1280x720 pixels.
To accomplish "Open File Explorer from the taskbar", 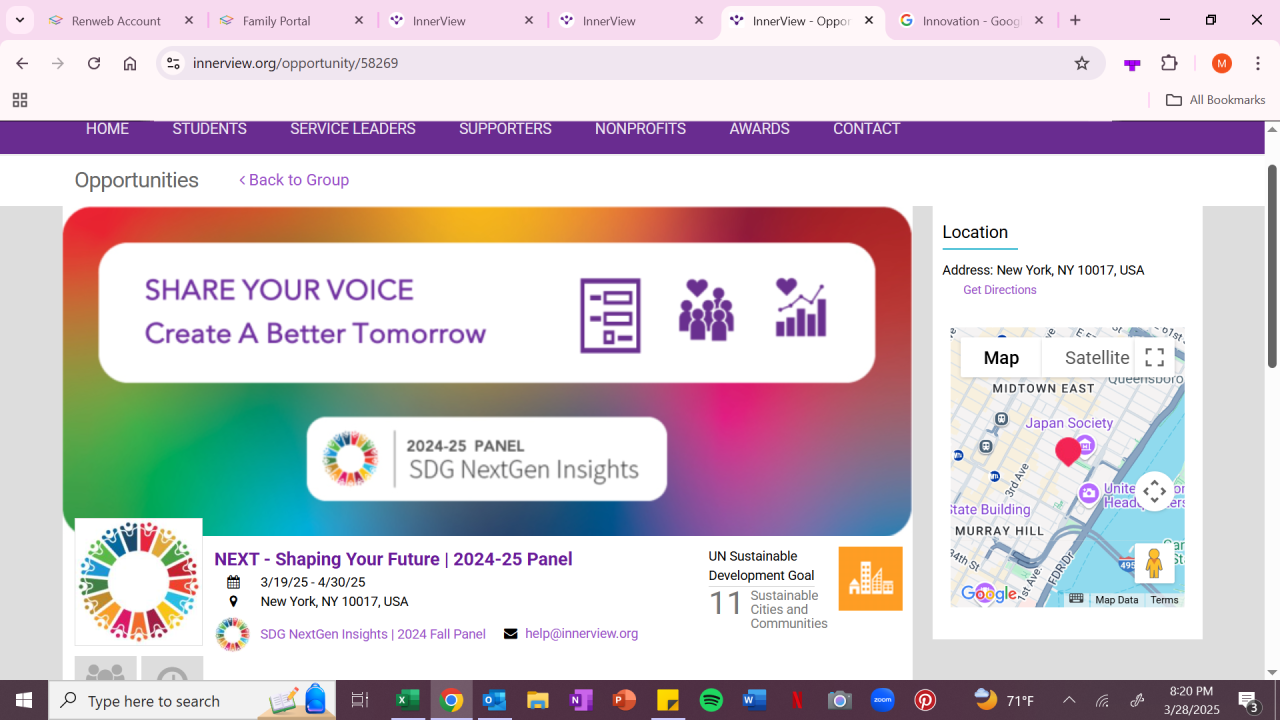I will click(x=538, y=700).
